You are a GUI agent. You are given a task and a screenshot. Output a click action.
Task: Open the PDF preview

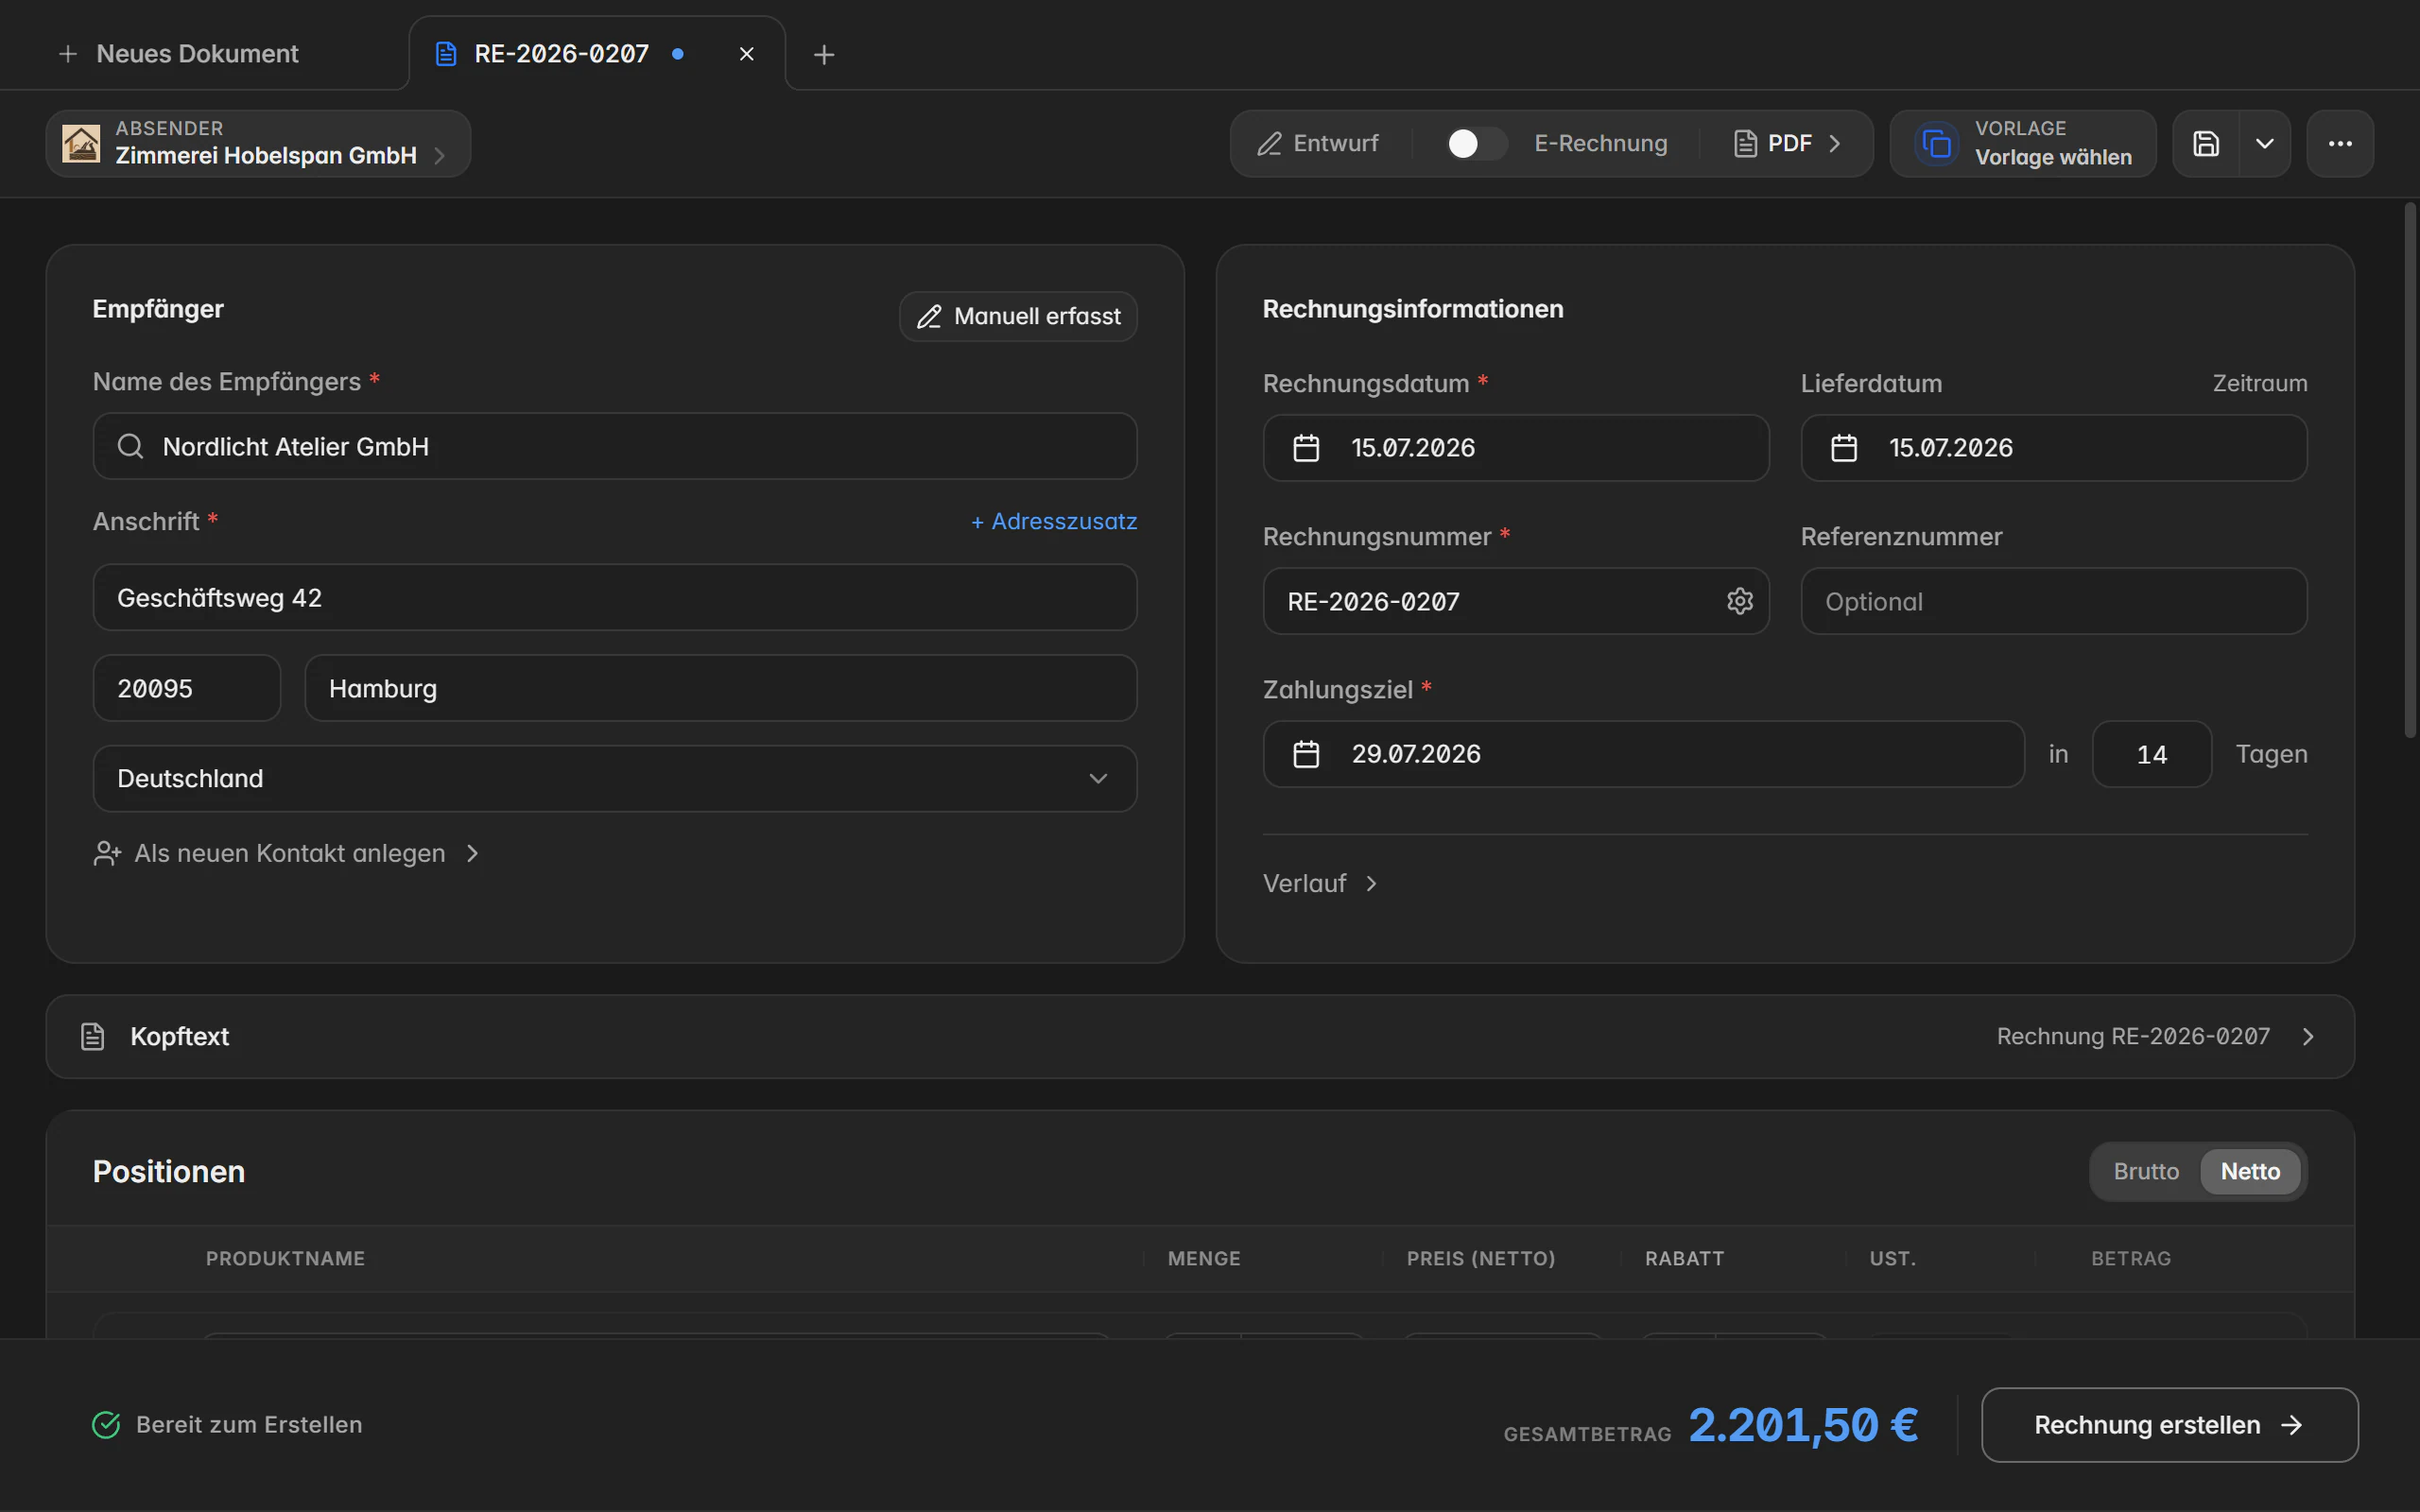tap(1787, 144)
